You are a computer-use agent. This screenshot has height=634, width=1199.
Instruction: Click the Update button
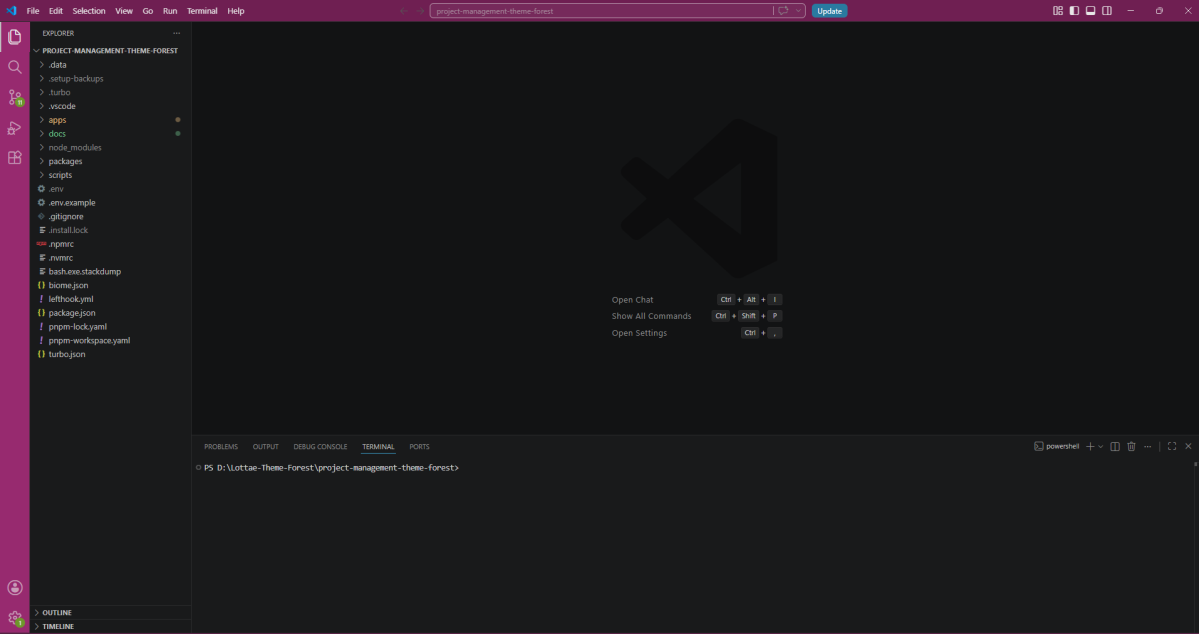(x=830, y=11)
